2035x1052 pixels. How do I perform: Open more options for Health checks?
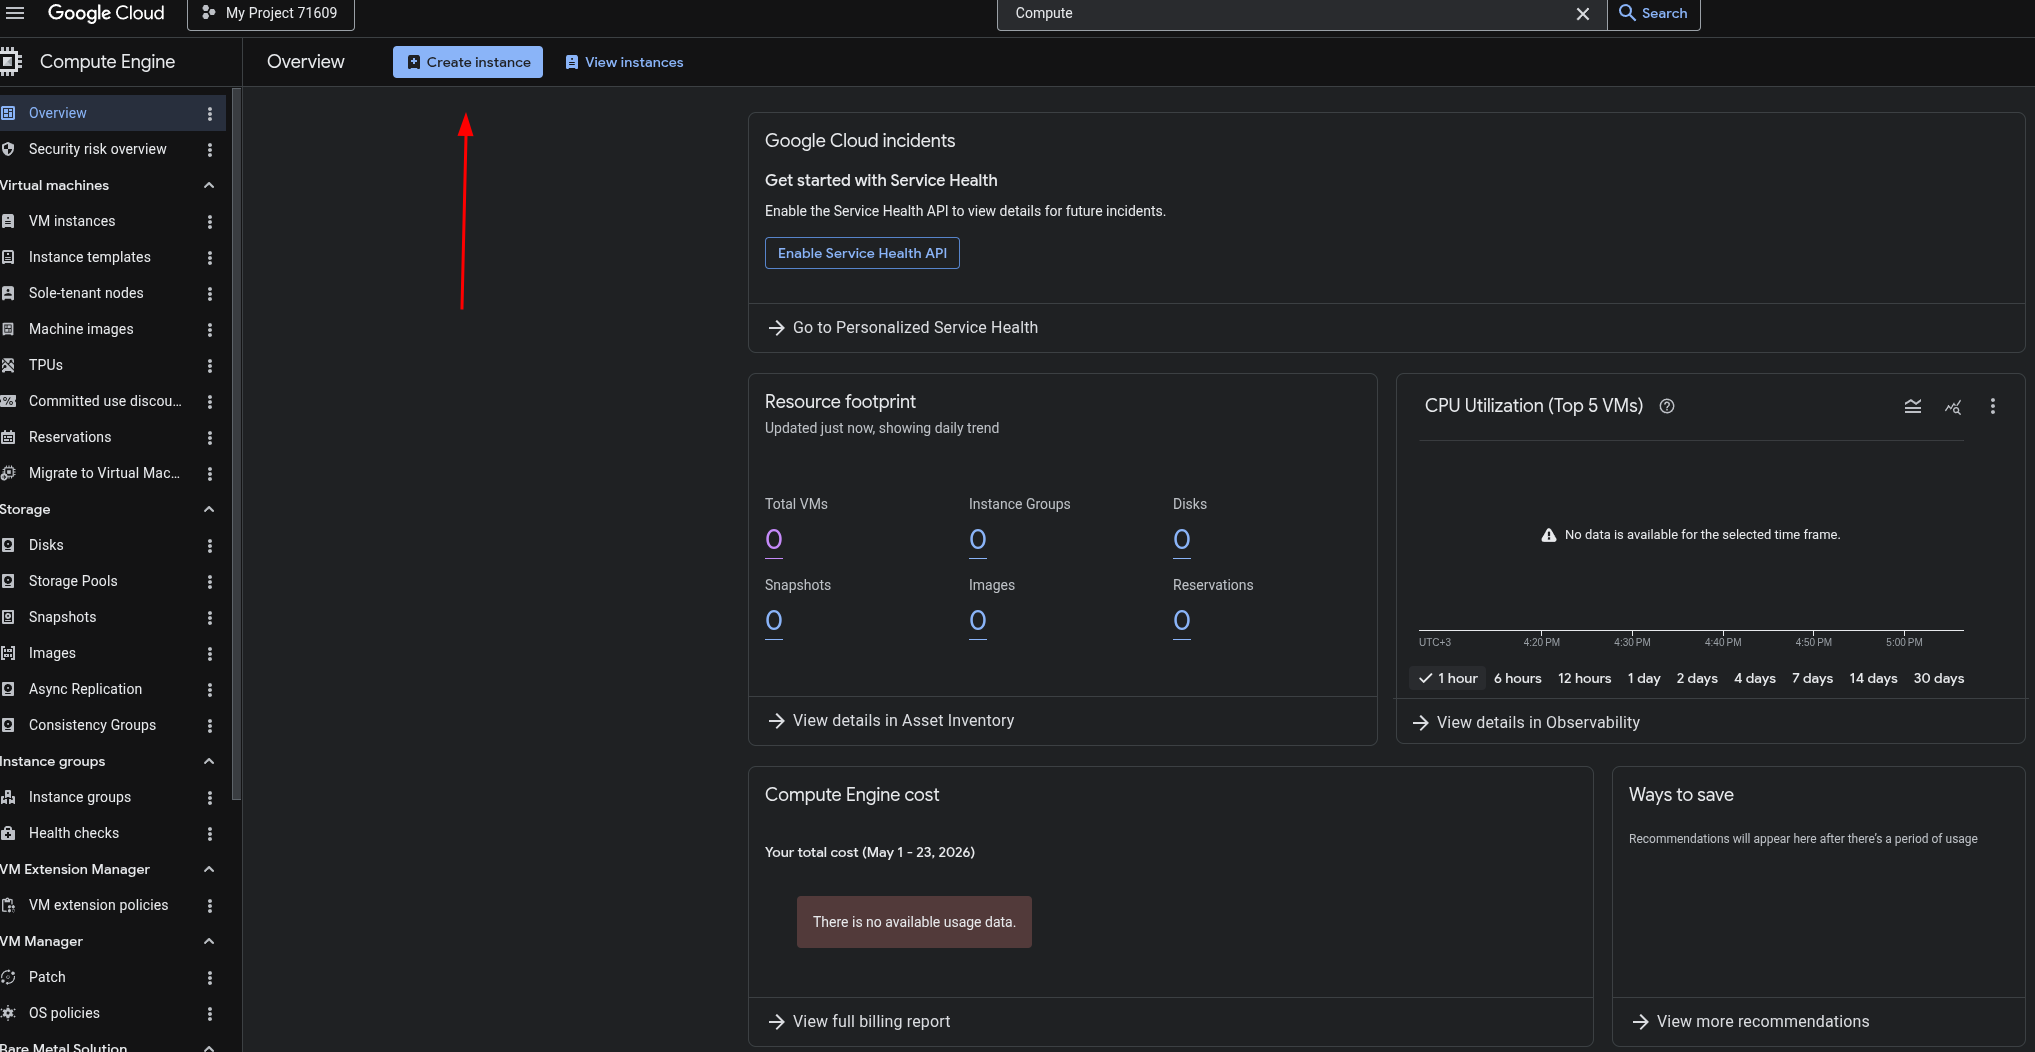pyautogui.click(x=210, y=833)
